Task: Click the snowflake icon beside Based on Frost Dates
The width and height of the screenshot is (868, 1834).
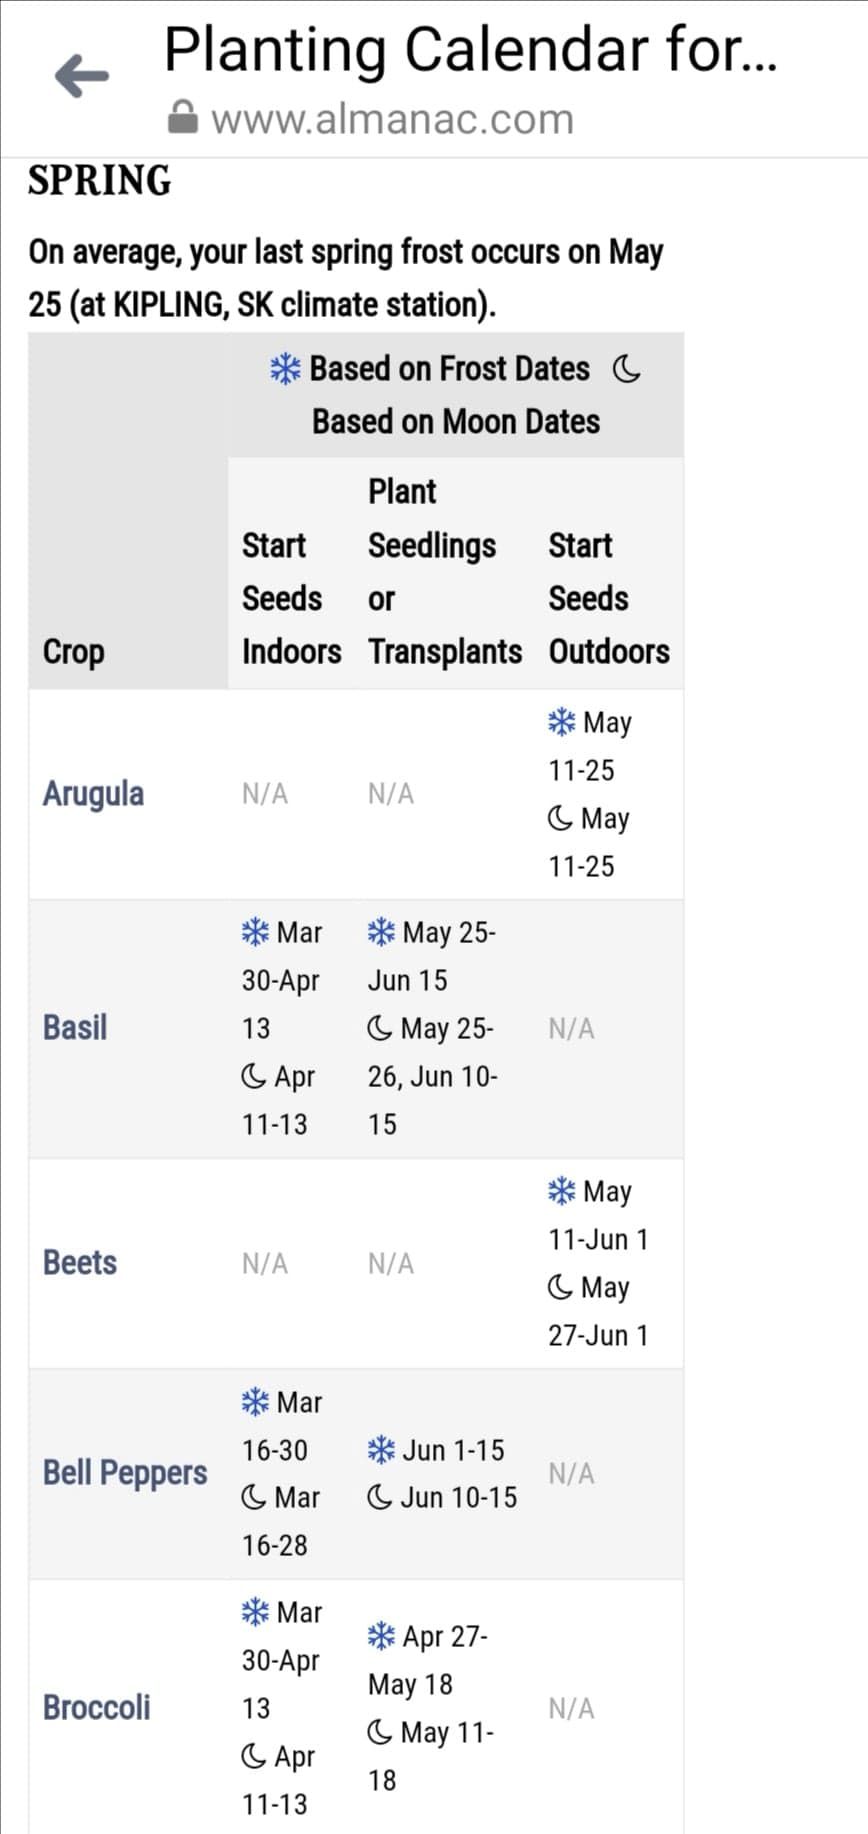Action: [x=285, y=369]
